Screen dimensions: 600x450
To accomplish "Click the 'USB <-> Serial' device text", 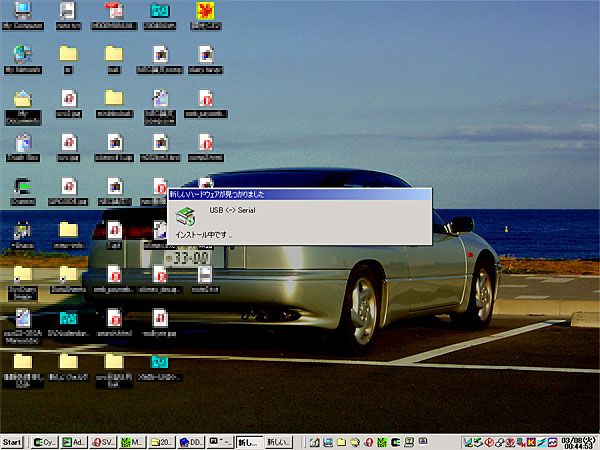I will (x=230, y=212).
